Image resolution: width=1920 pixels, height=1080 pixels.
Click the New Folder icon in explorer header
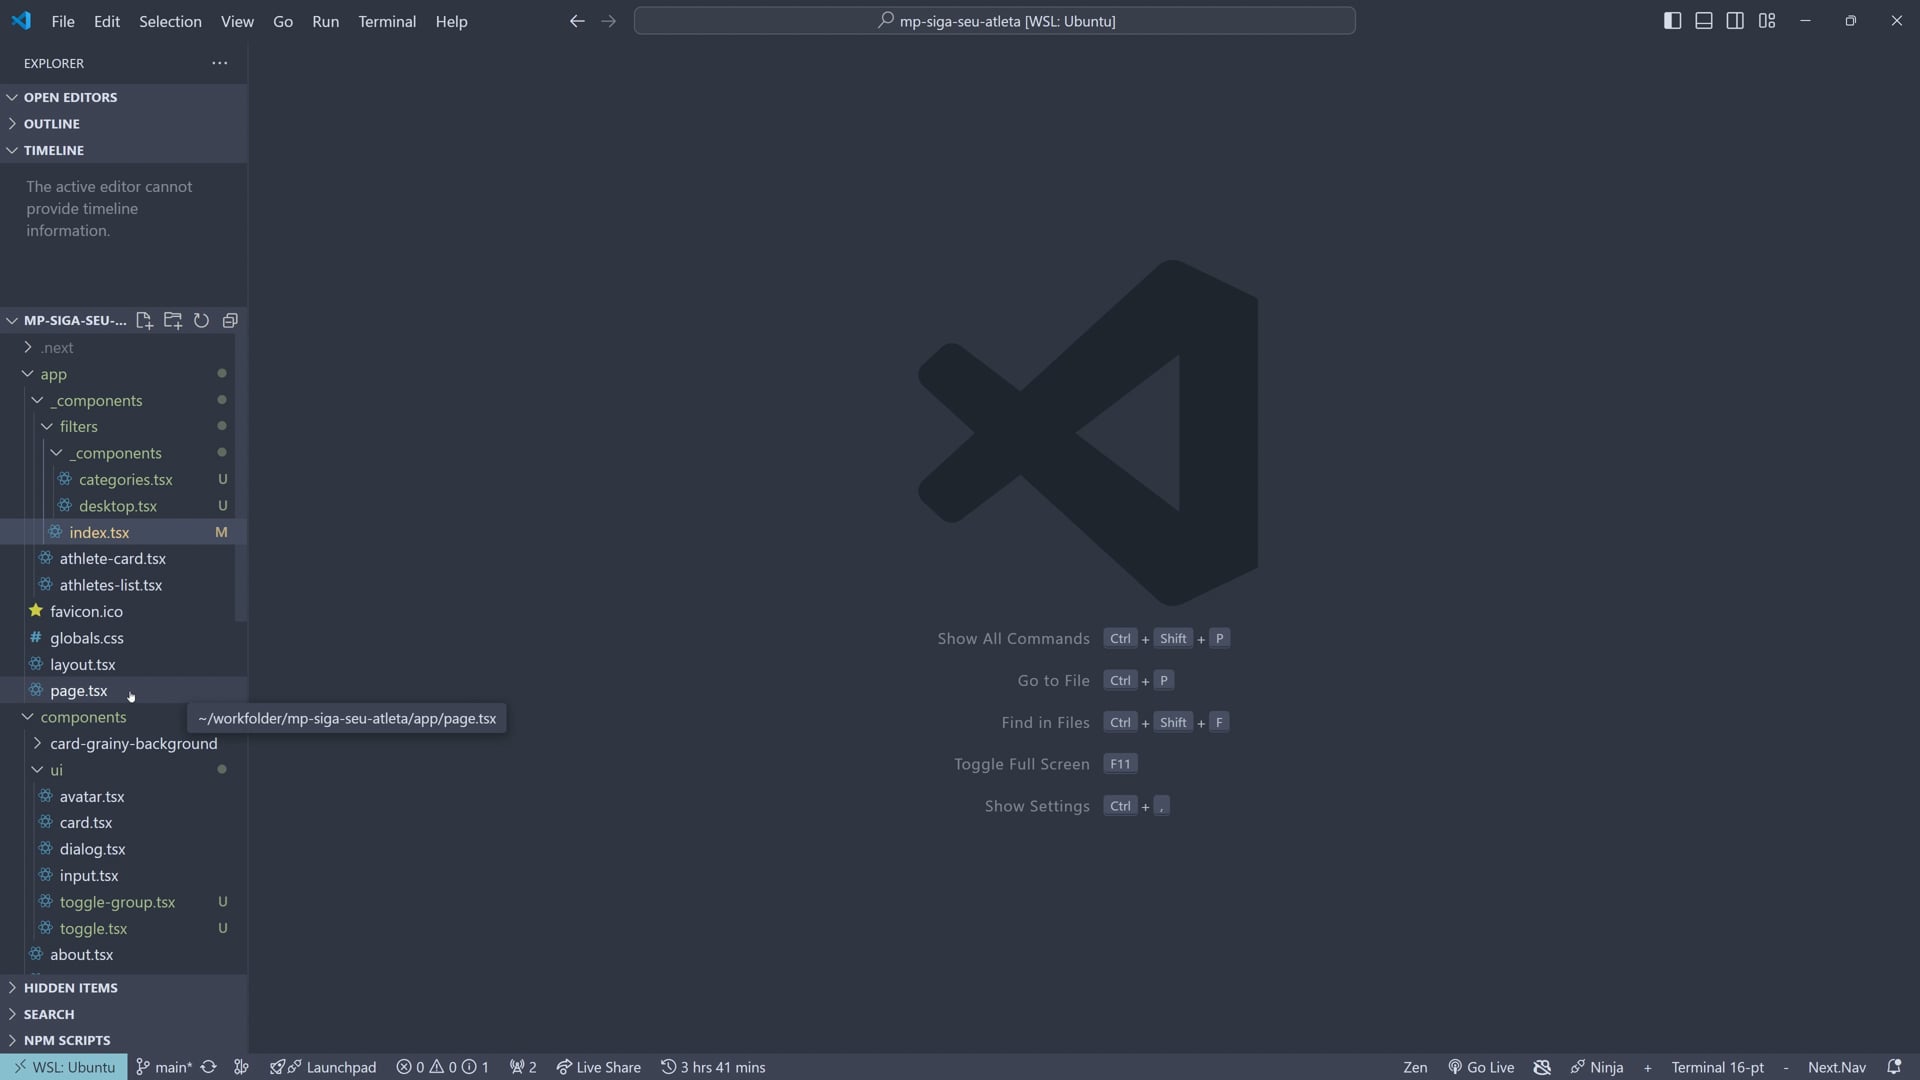[173, 321]
